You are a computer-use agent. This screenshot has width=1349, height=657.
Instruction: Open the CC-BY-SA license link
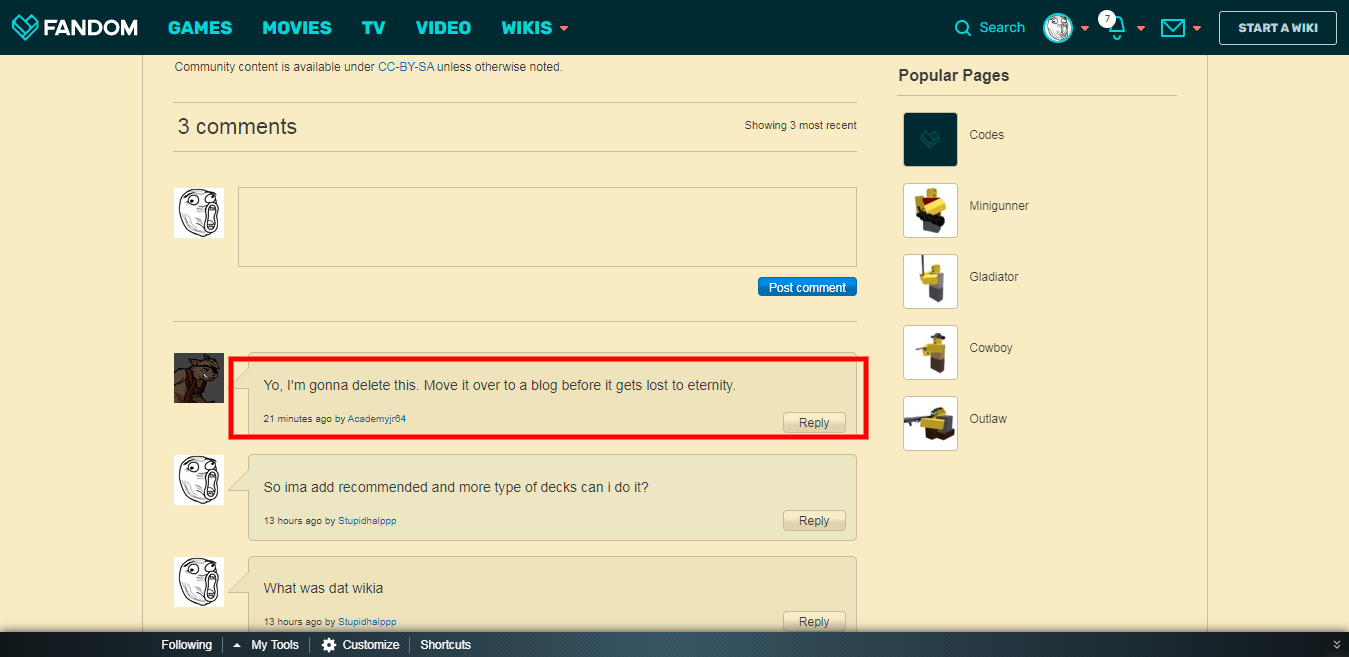405,67
